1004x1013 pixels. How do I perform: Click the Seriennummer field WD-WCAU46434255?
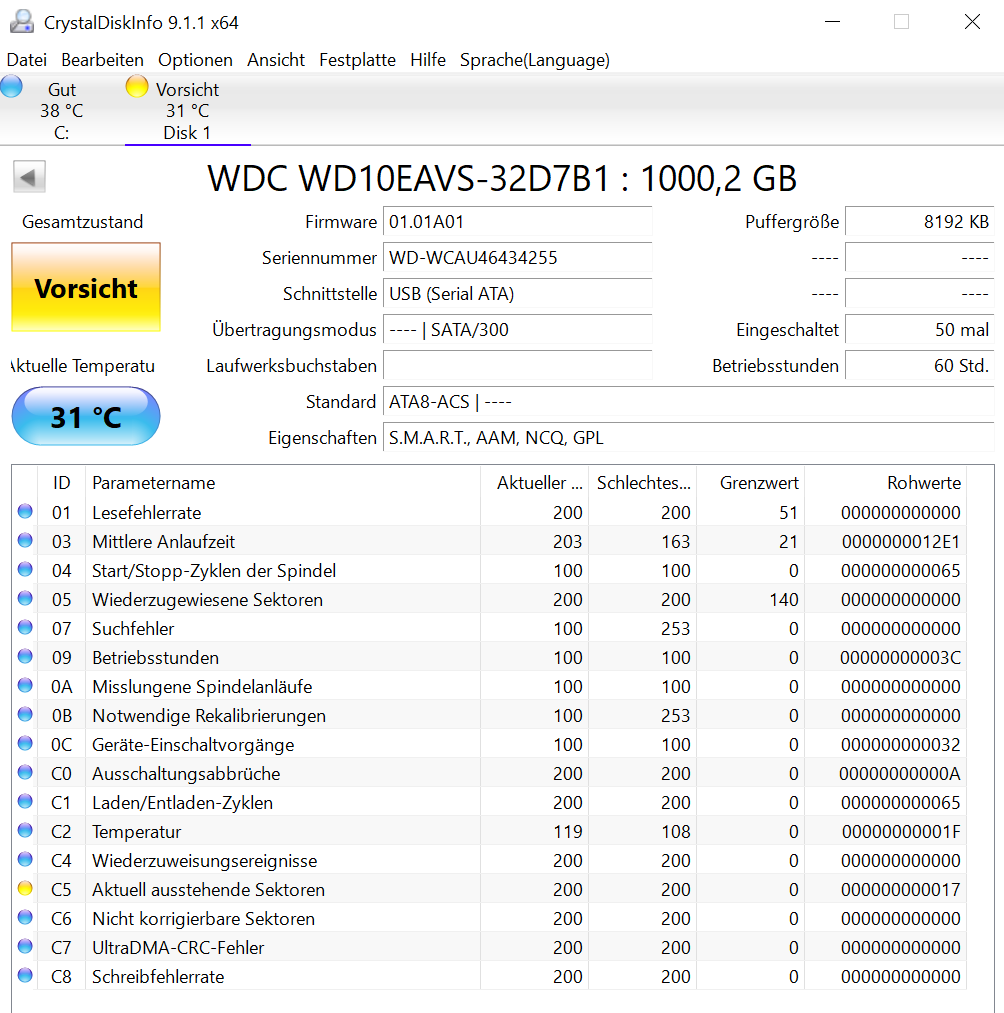(x=518, y=258)
